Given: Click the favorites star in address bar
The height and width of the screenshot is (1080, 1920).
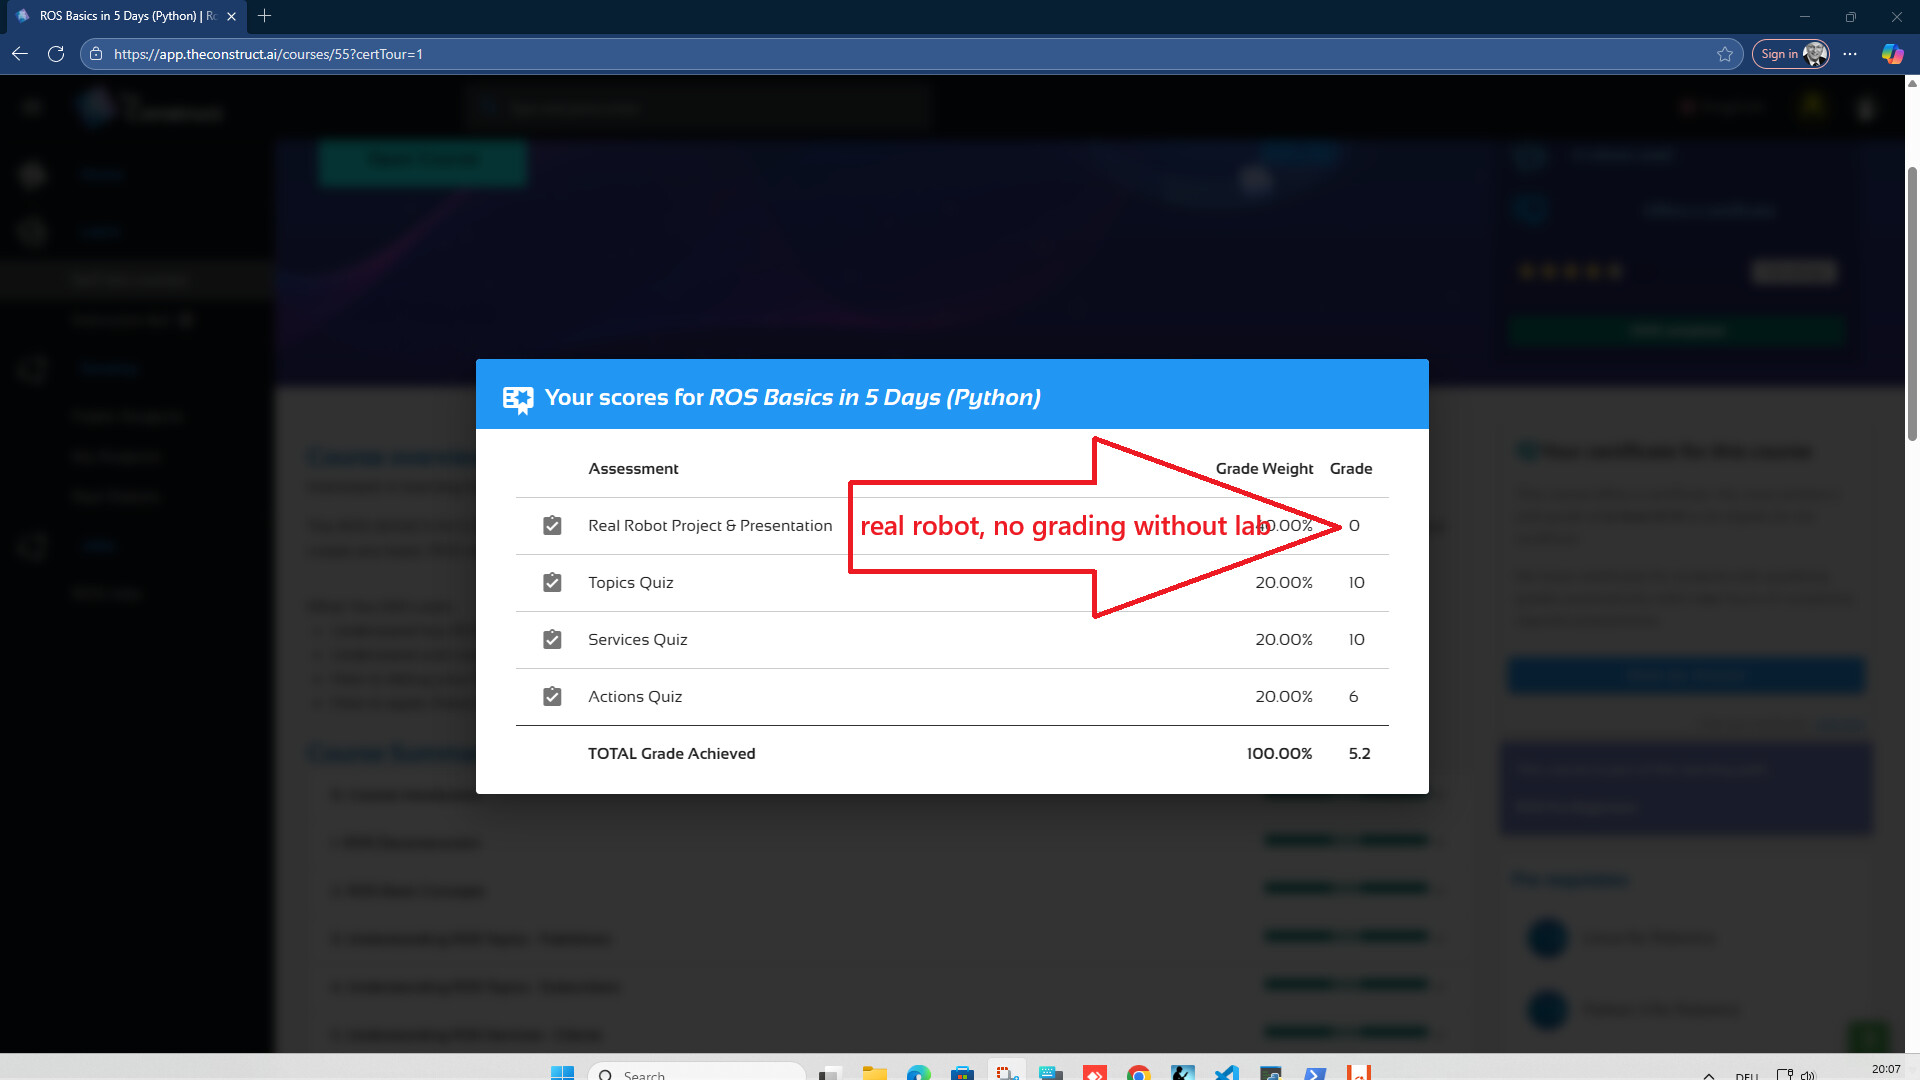Looking at the screenshot, I should (1725, 54).
